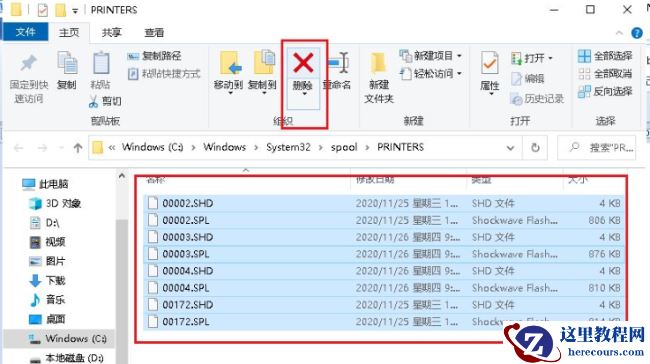
Task: Collapse the ribbon with the chevron
Action: pos(619,33)
